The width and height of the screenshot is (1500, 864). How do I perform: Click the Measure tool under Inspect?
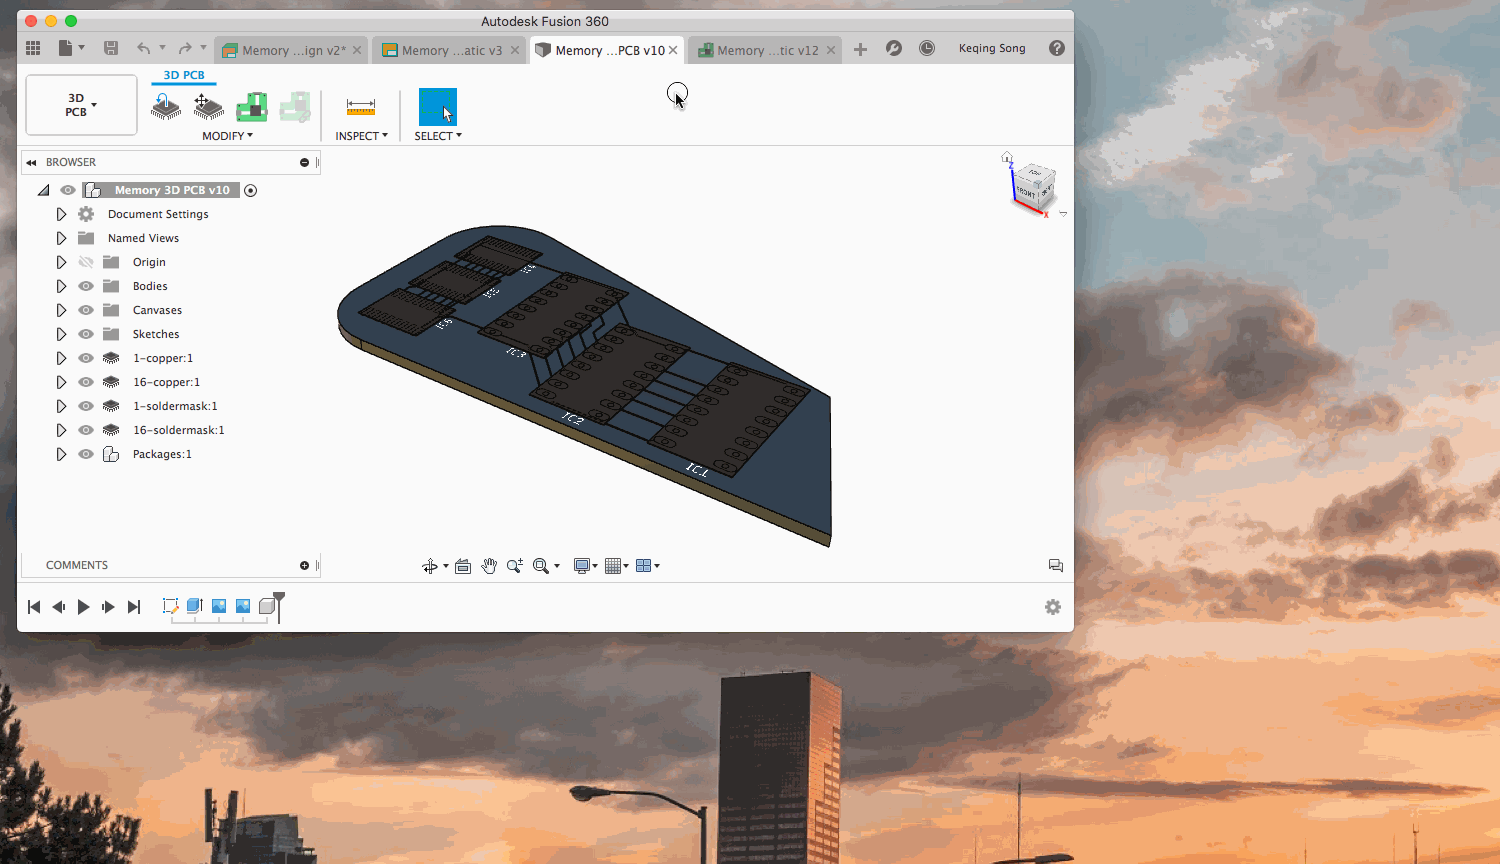pos(360,107)
